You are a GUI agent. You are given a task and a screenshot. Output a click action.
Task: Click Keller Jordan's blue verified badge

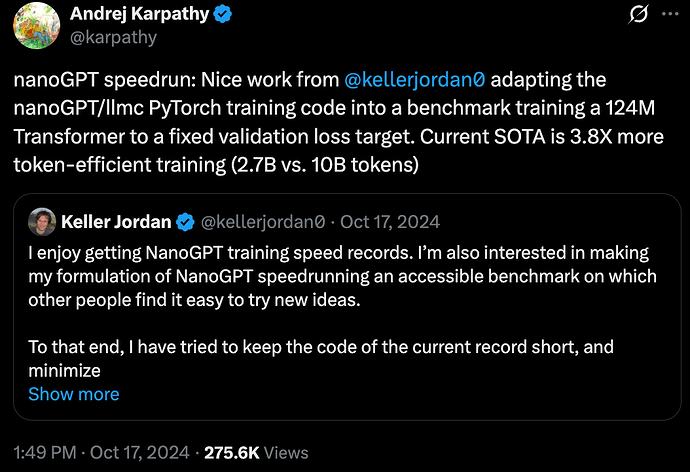(x=186, y=221)
